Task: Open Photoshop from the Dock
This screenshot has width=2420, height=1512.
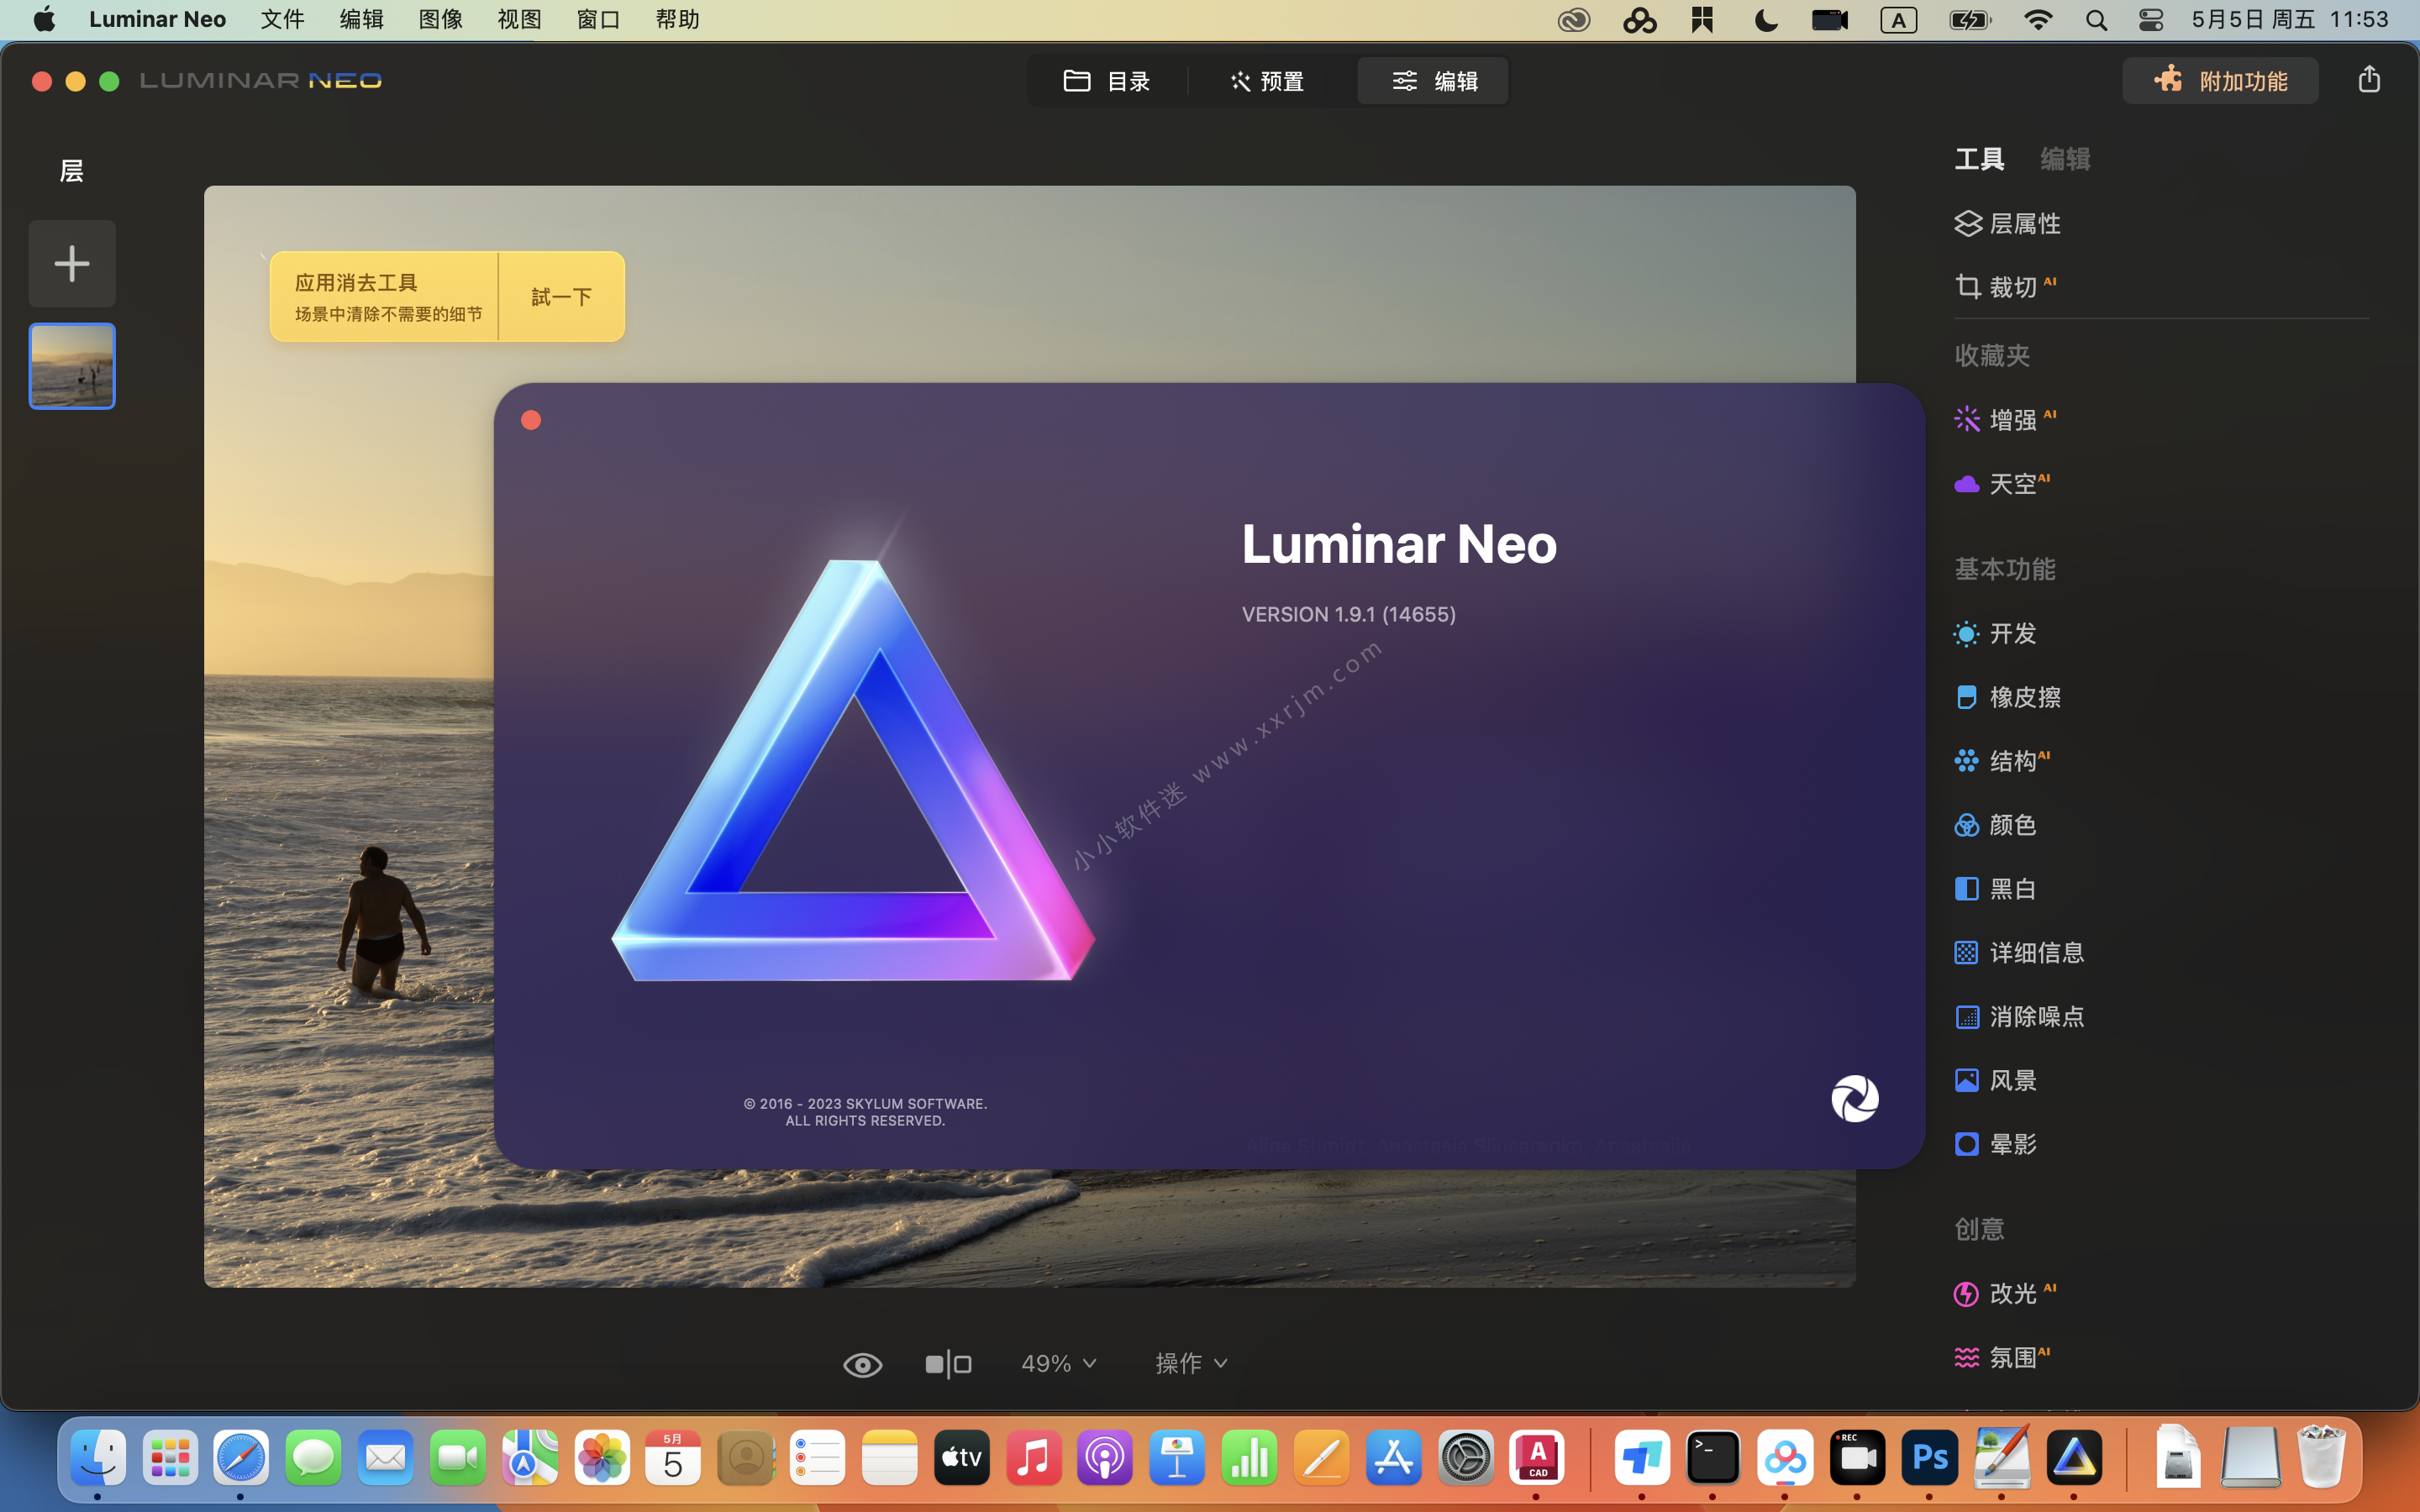Action: (x=1929, y=1457)
